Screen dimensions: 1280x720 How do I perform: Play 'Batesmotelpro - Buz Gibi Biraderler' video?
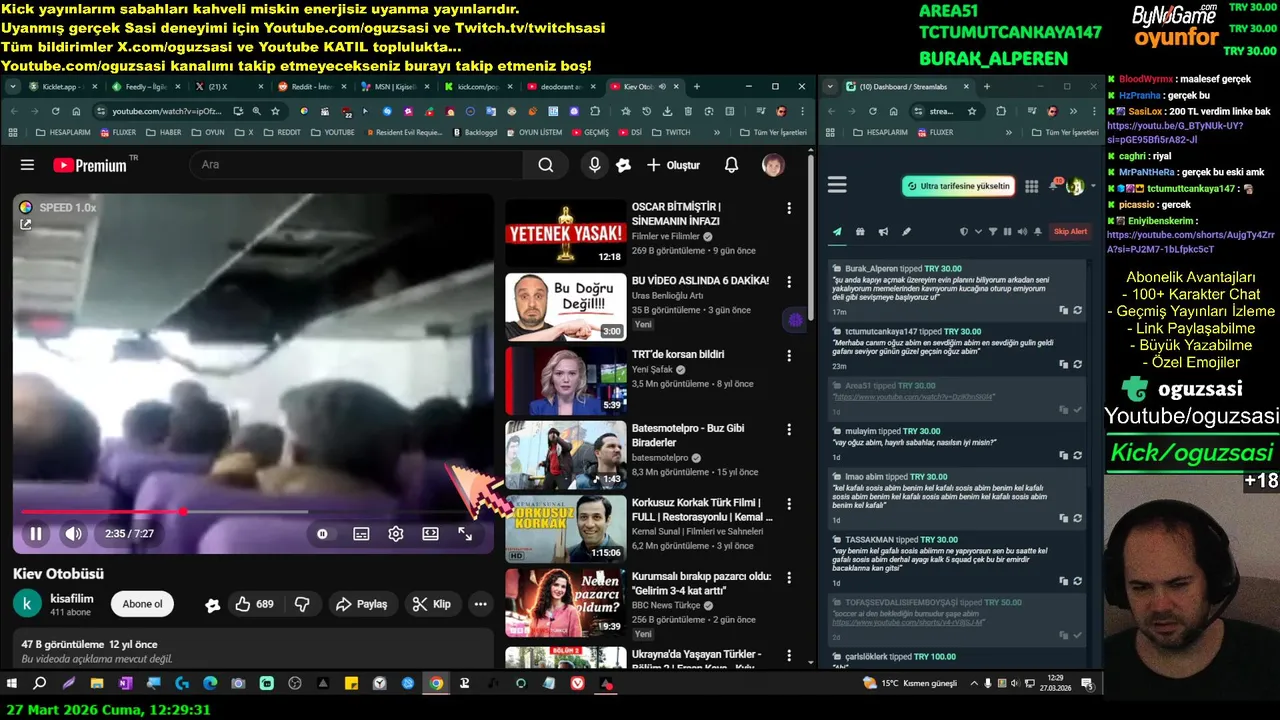click(x=565, y=455)
